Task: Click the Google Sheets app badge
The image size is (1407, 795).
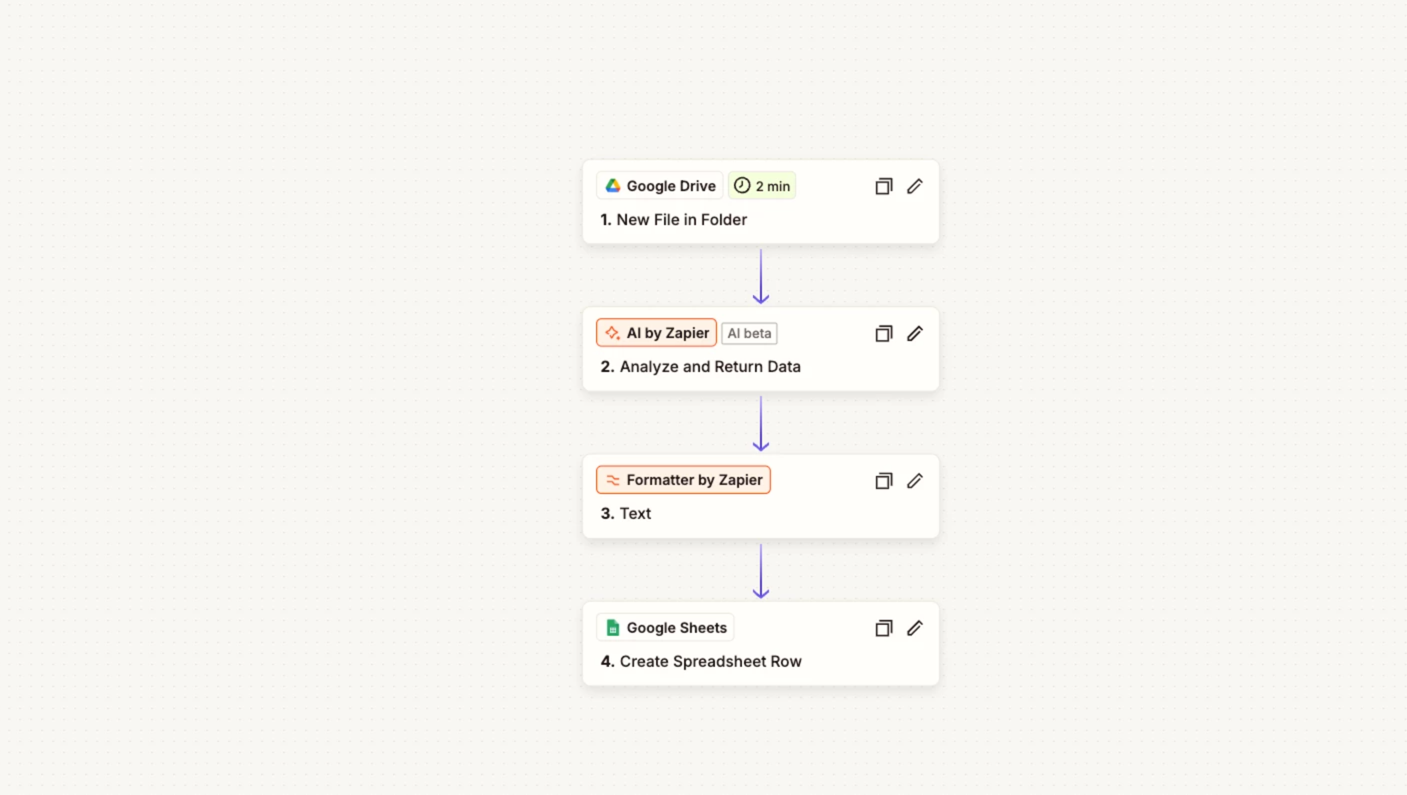Action: [x=665, y=628]
